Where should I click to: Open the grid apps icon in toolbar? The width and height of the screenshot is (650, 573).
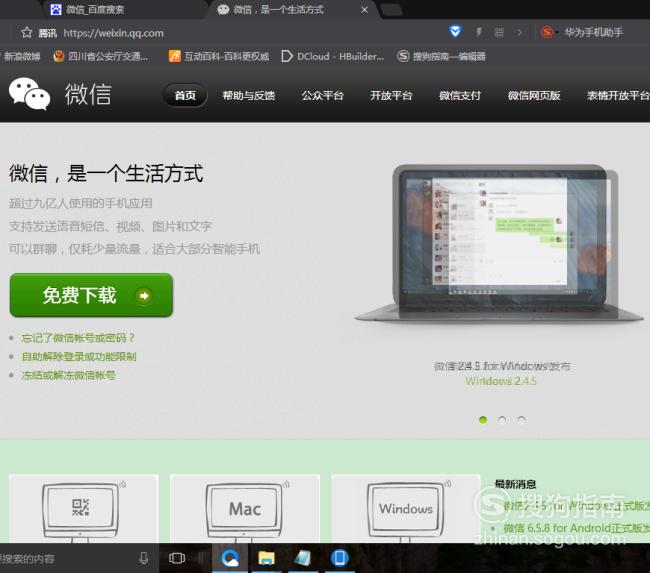click(x=499, y=32)
